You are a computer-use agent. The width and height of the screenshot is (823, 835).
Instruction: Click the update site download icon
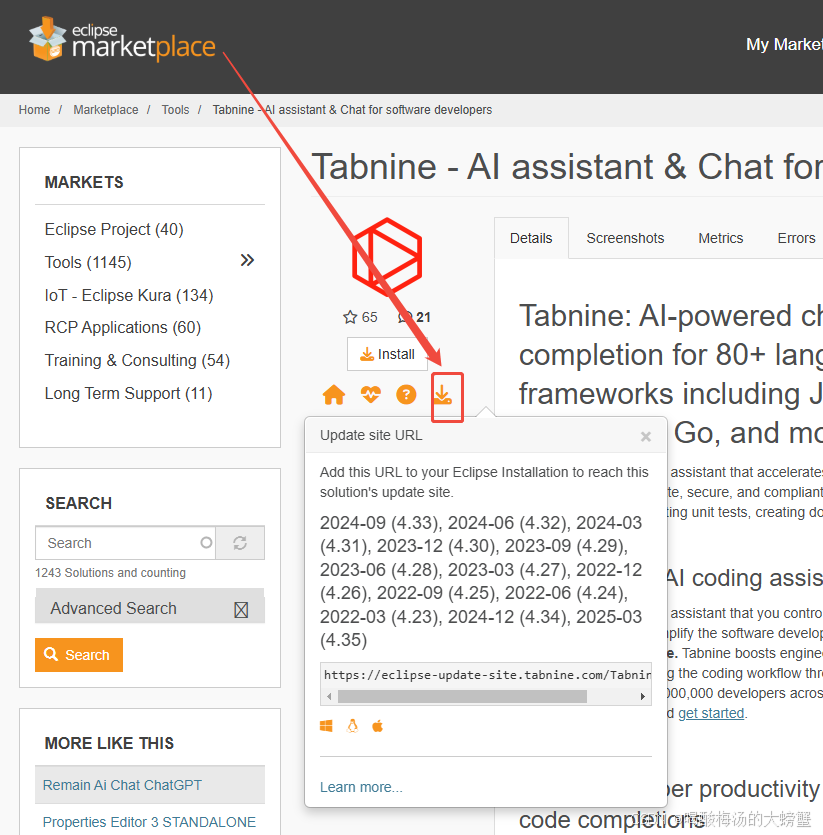pyautogui.click(x=443, y=395)
